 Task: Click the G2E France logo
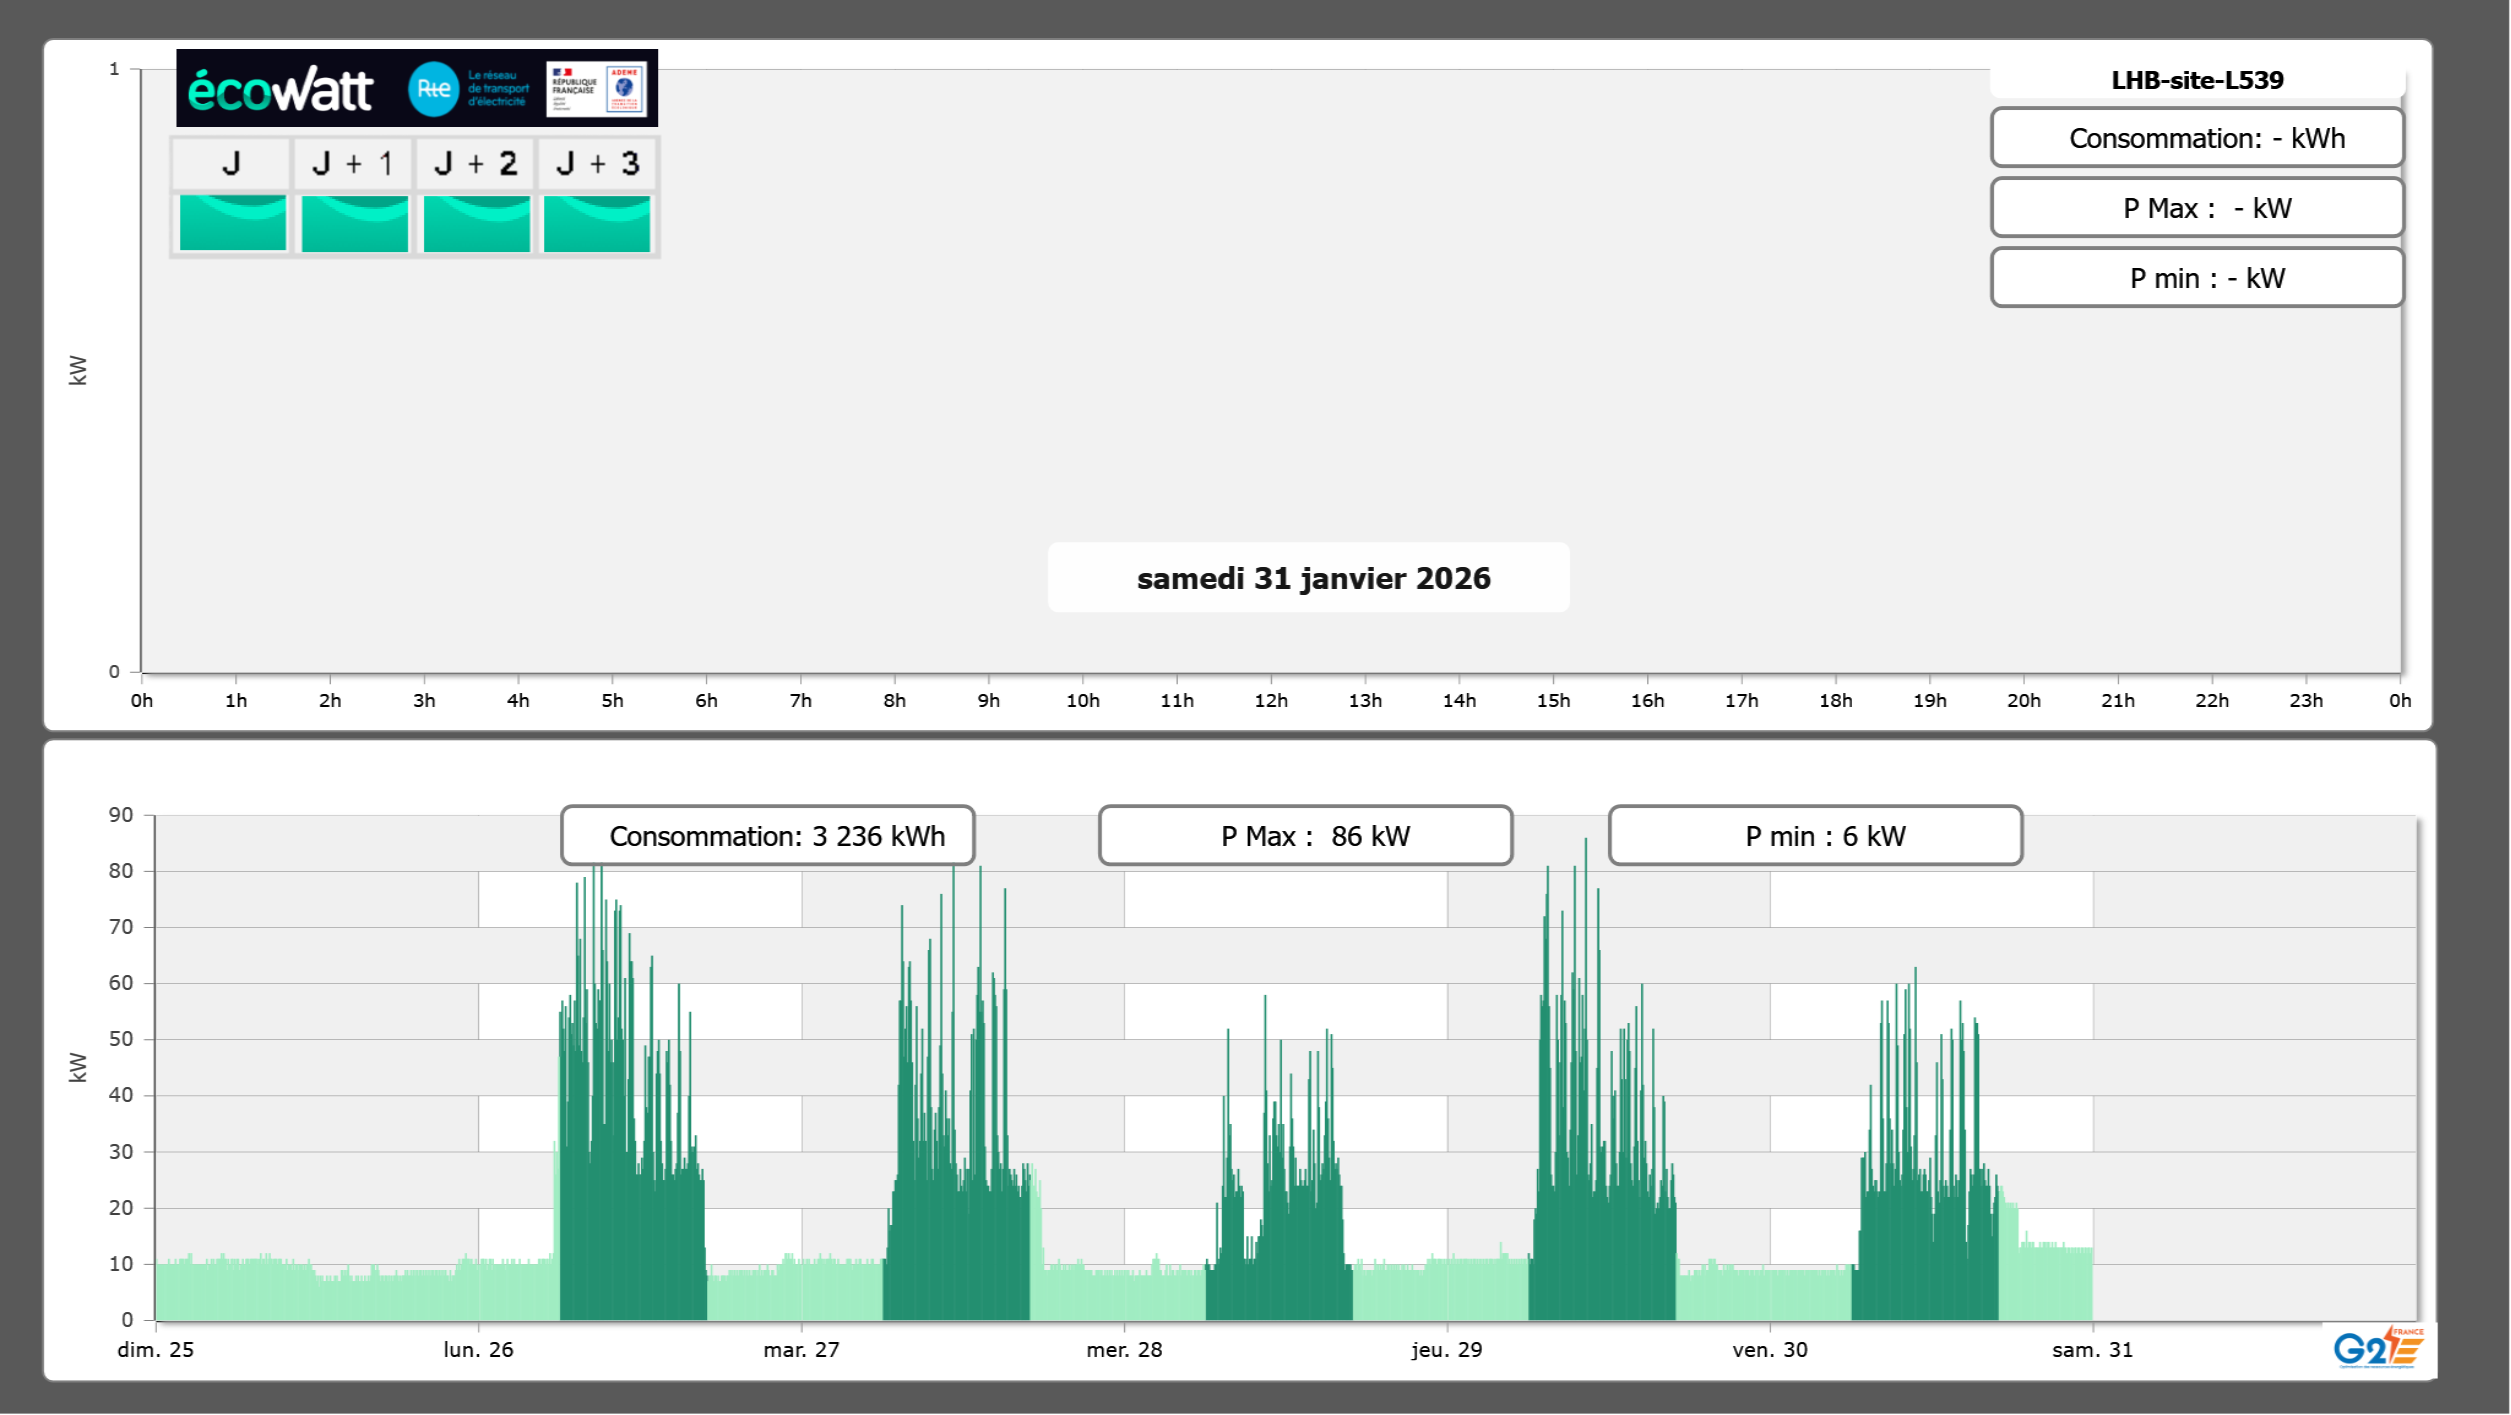(2377, 1348)
